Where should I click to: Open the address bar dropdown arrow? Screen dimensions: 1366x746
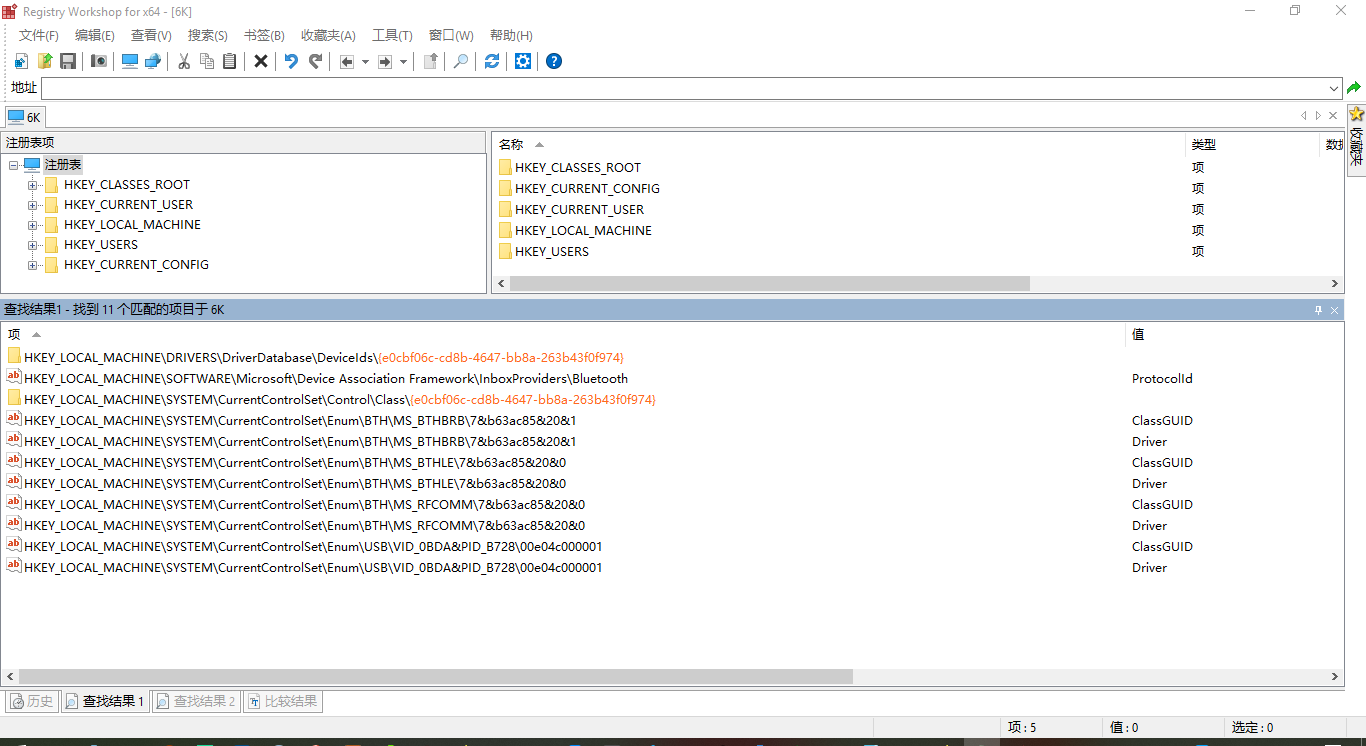(x=1334, y=88)
